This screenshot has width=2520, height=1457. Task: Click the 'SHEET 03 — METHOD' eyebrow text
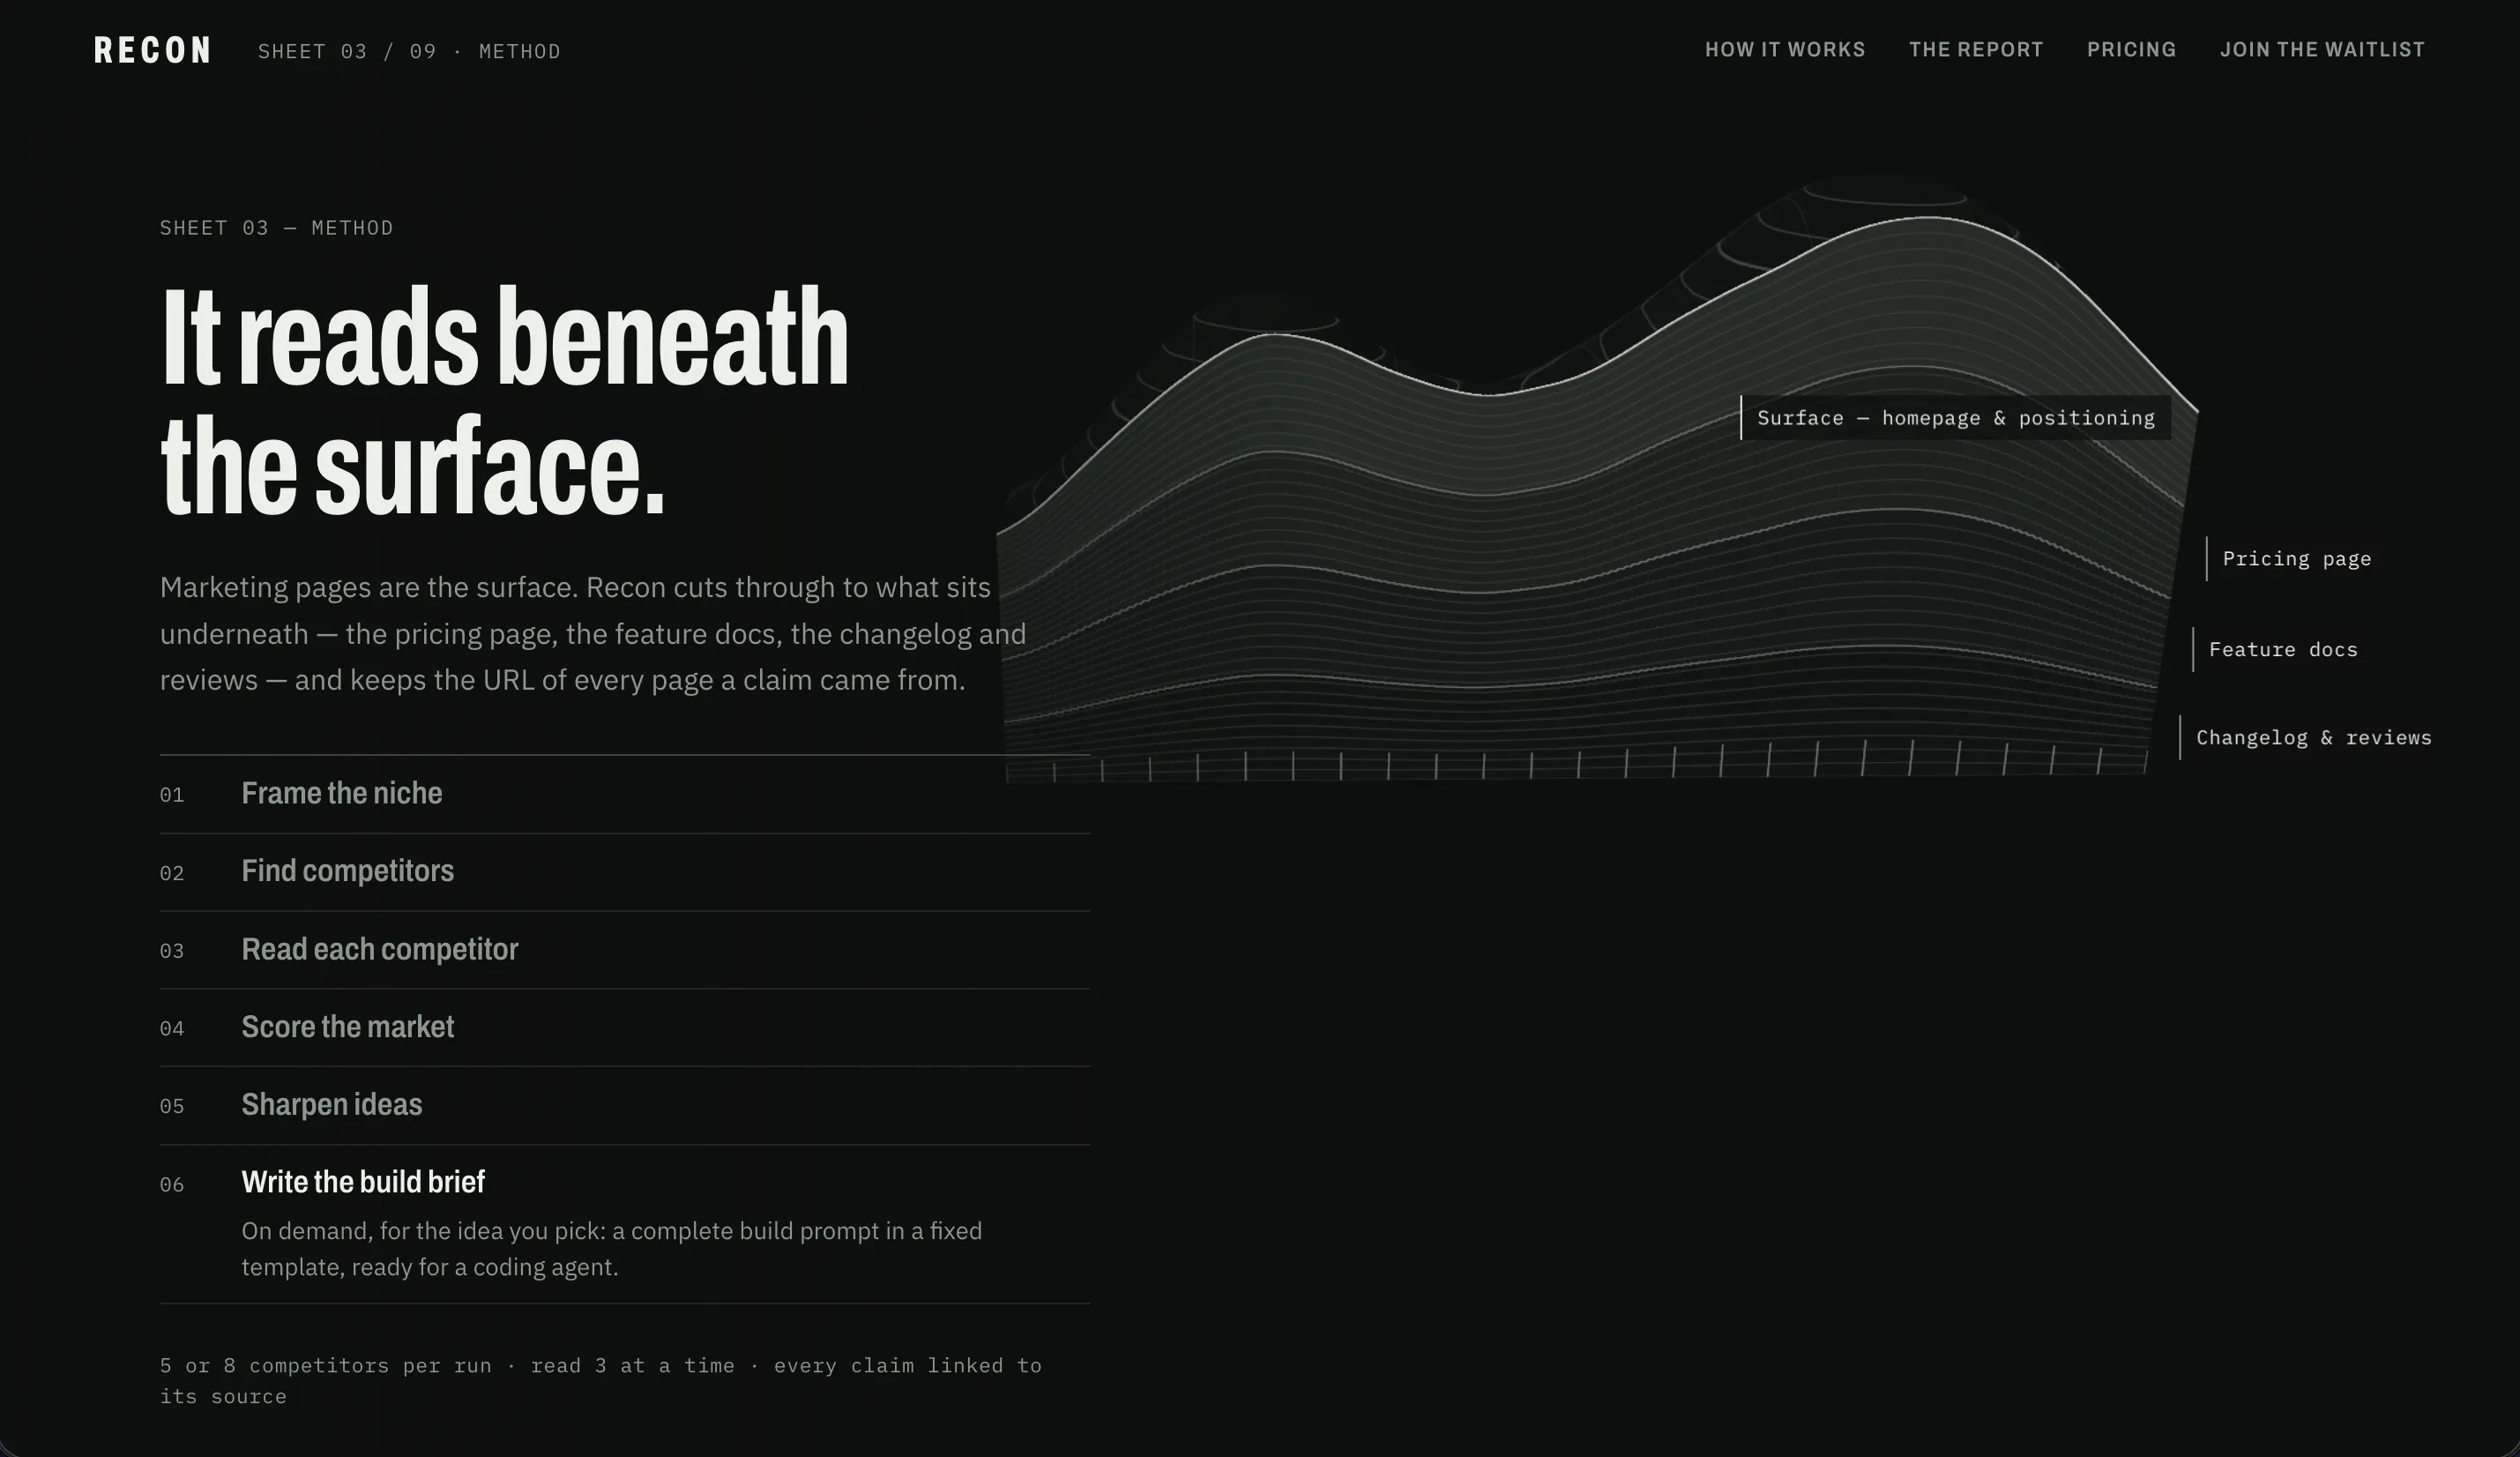point(276,228)
